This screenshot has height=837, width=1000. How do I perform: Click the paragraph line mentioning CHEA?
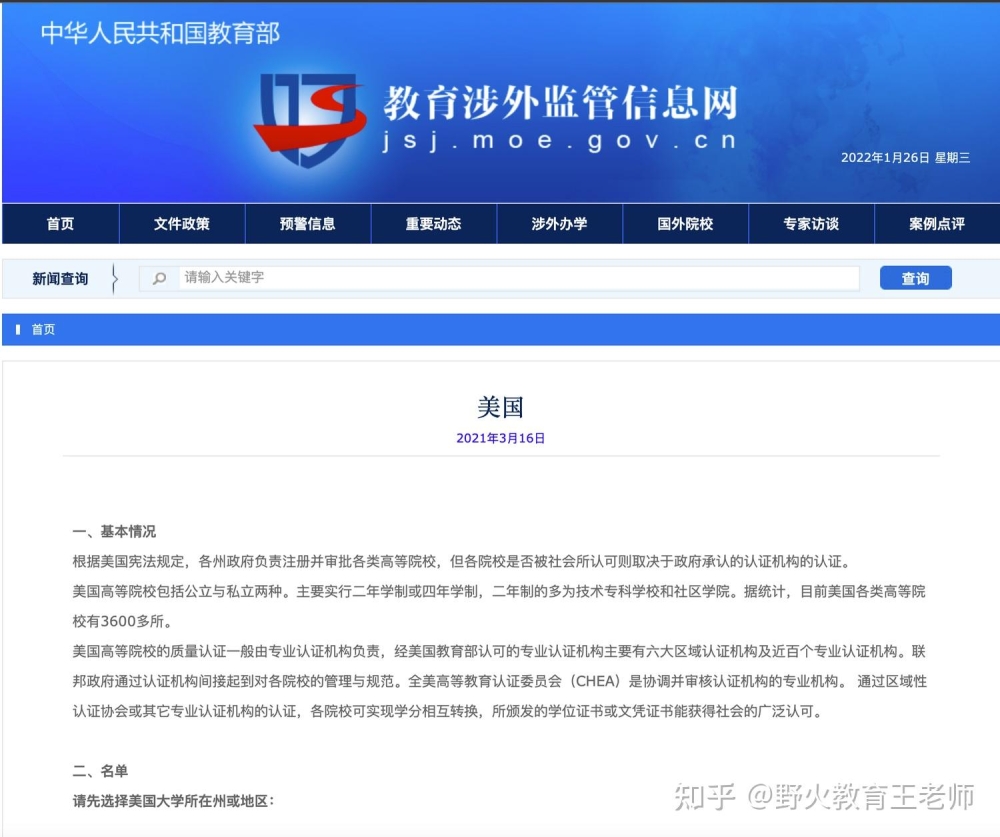[499, 681]
